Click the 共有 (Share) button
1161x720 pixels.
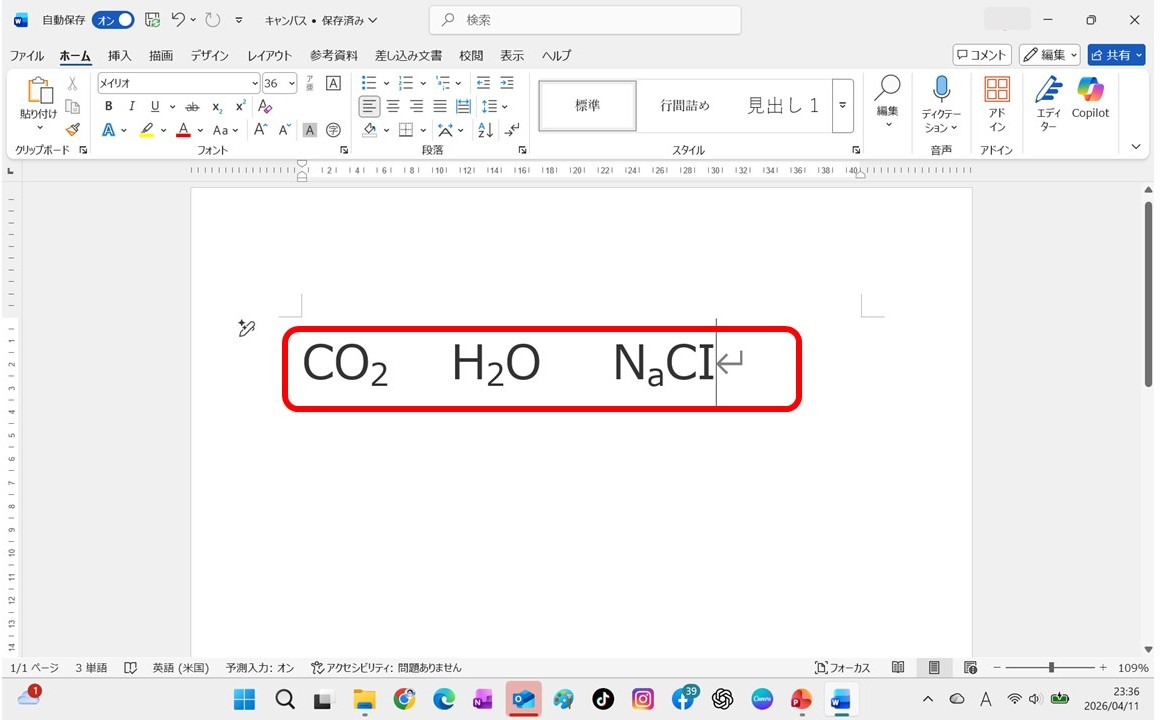[1116, 55]
